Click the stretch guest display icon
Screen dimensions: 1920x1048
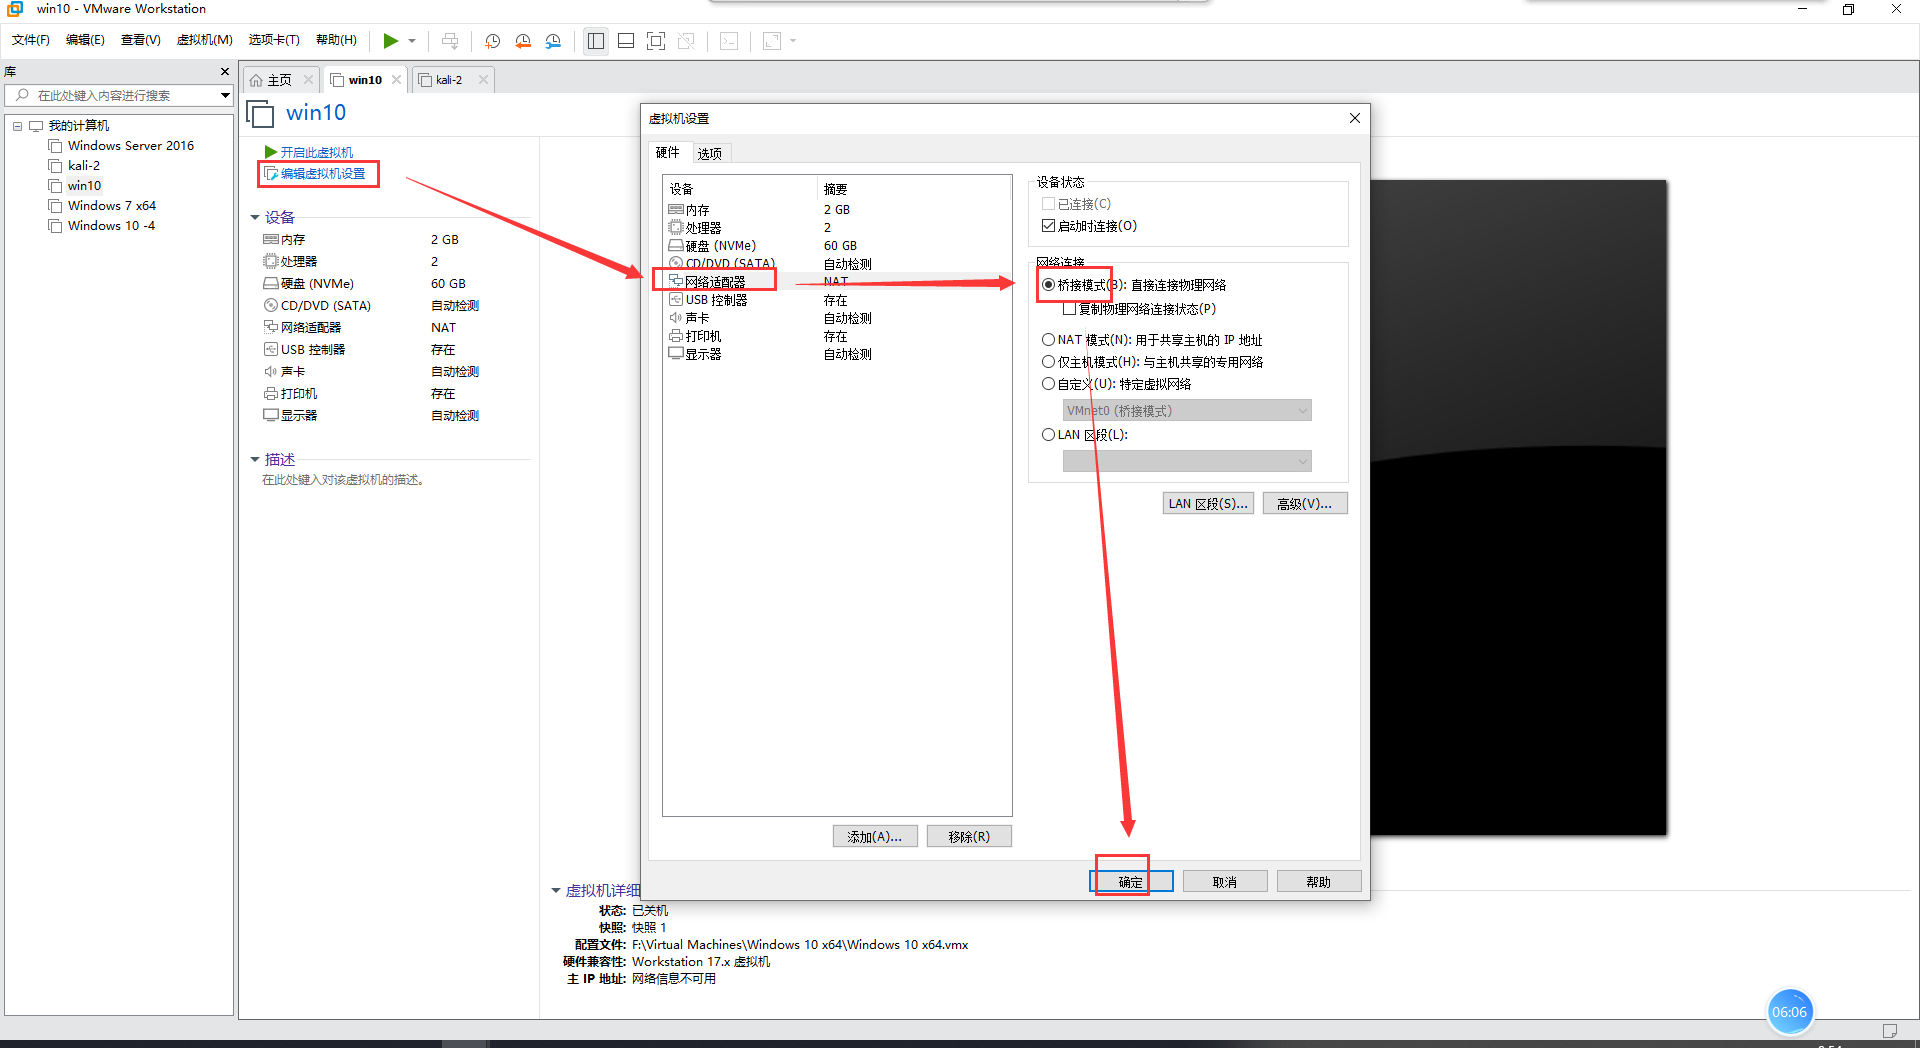[772, 41]
